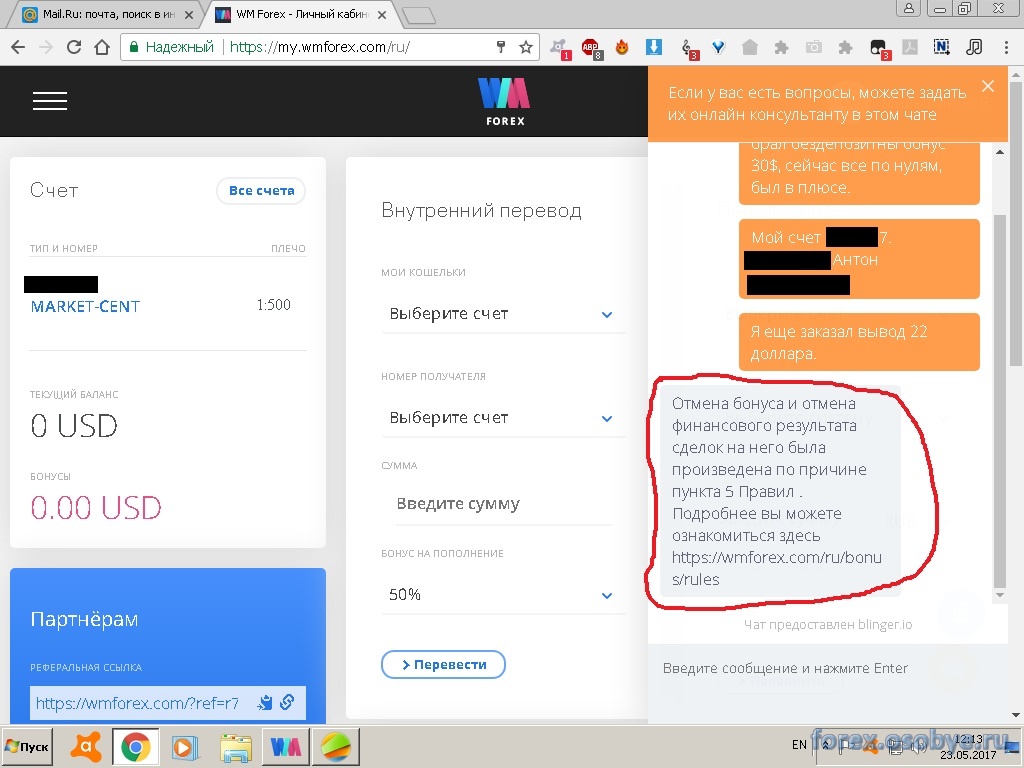This screenshot has height=768, width=1024.
Task: Go back to the previous page
Action: click(18, 47)
